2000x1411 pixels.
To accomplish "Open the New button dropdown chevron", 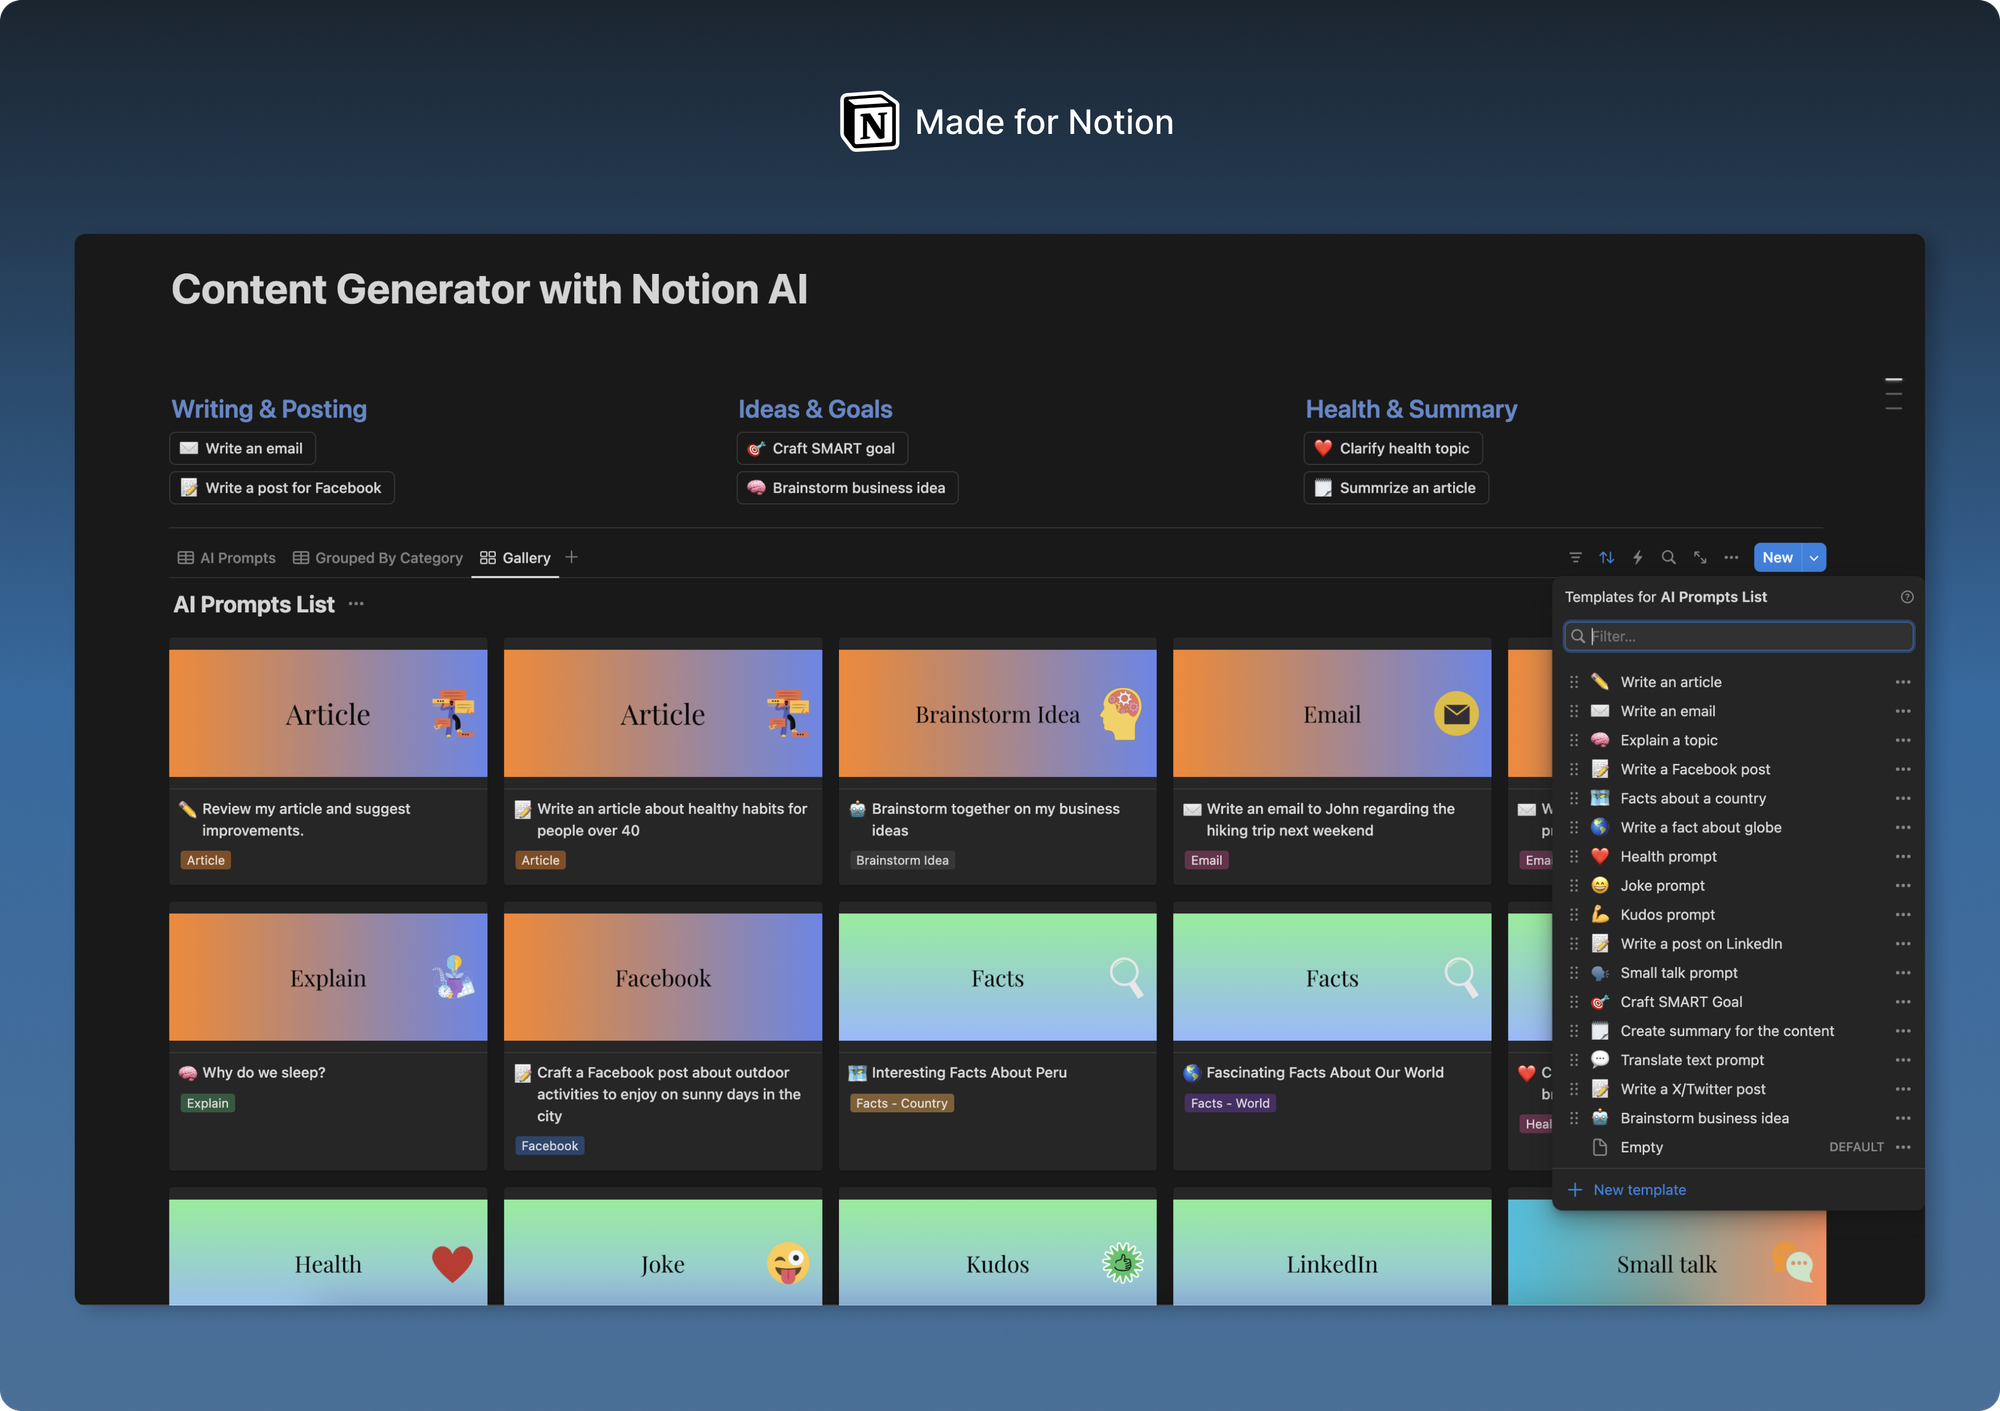I will pos(1812,557).
